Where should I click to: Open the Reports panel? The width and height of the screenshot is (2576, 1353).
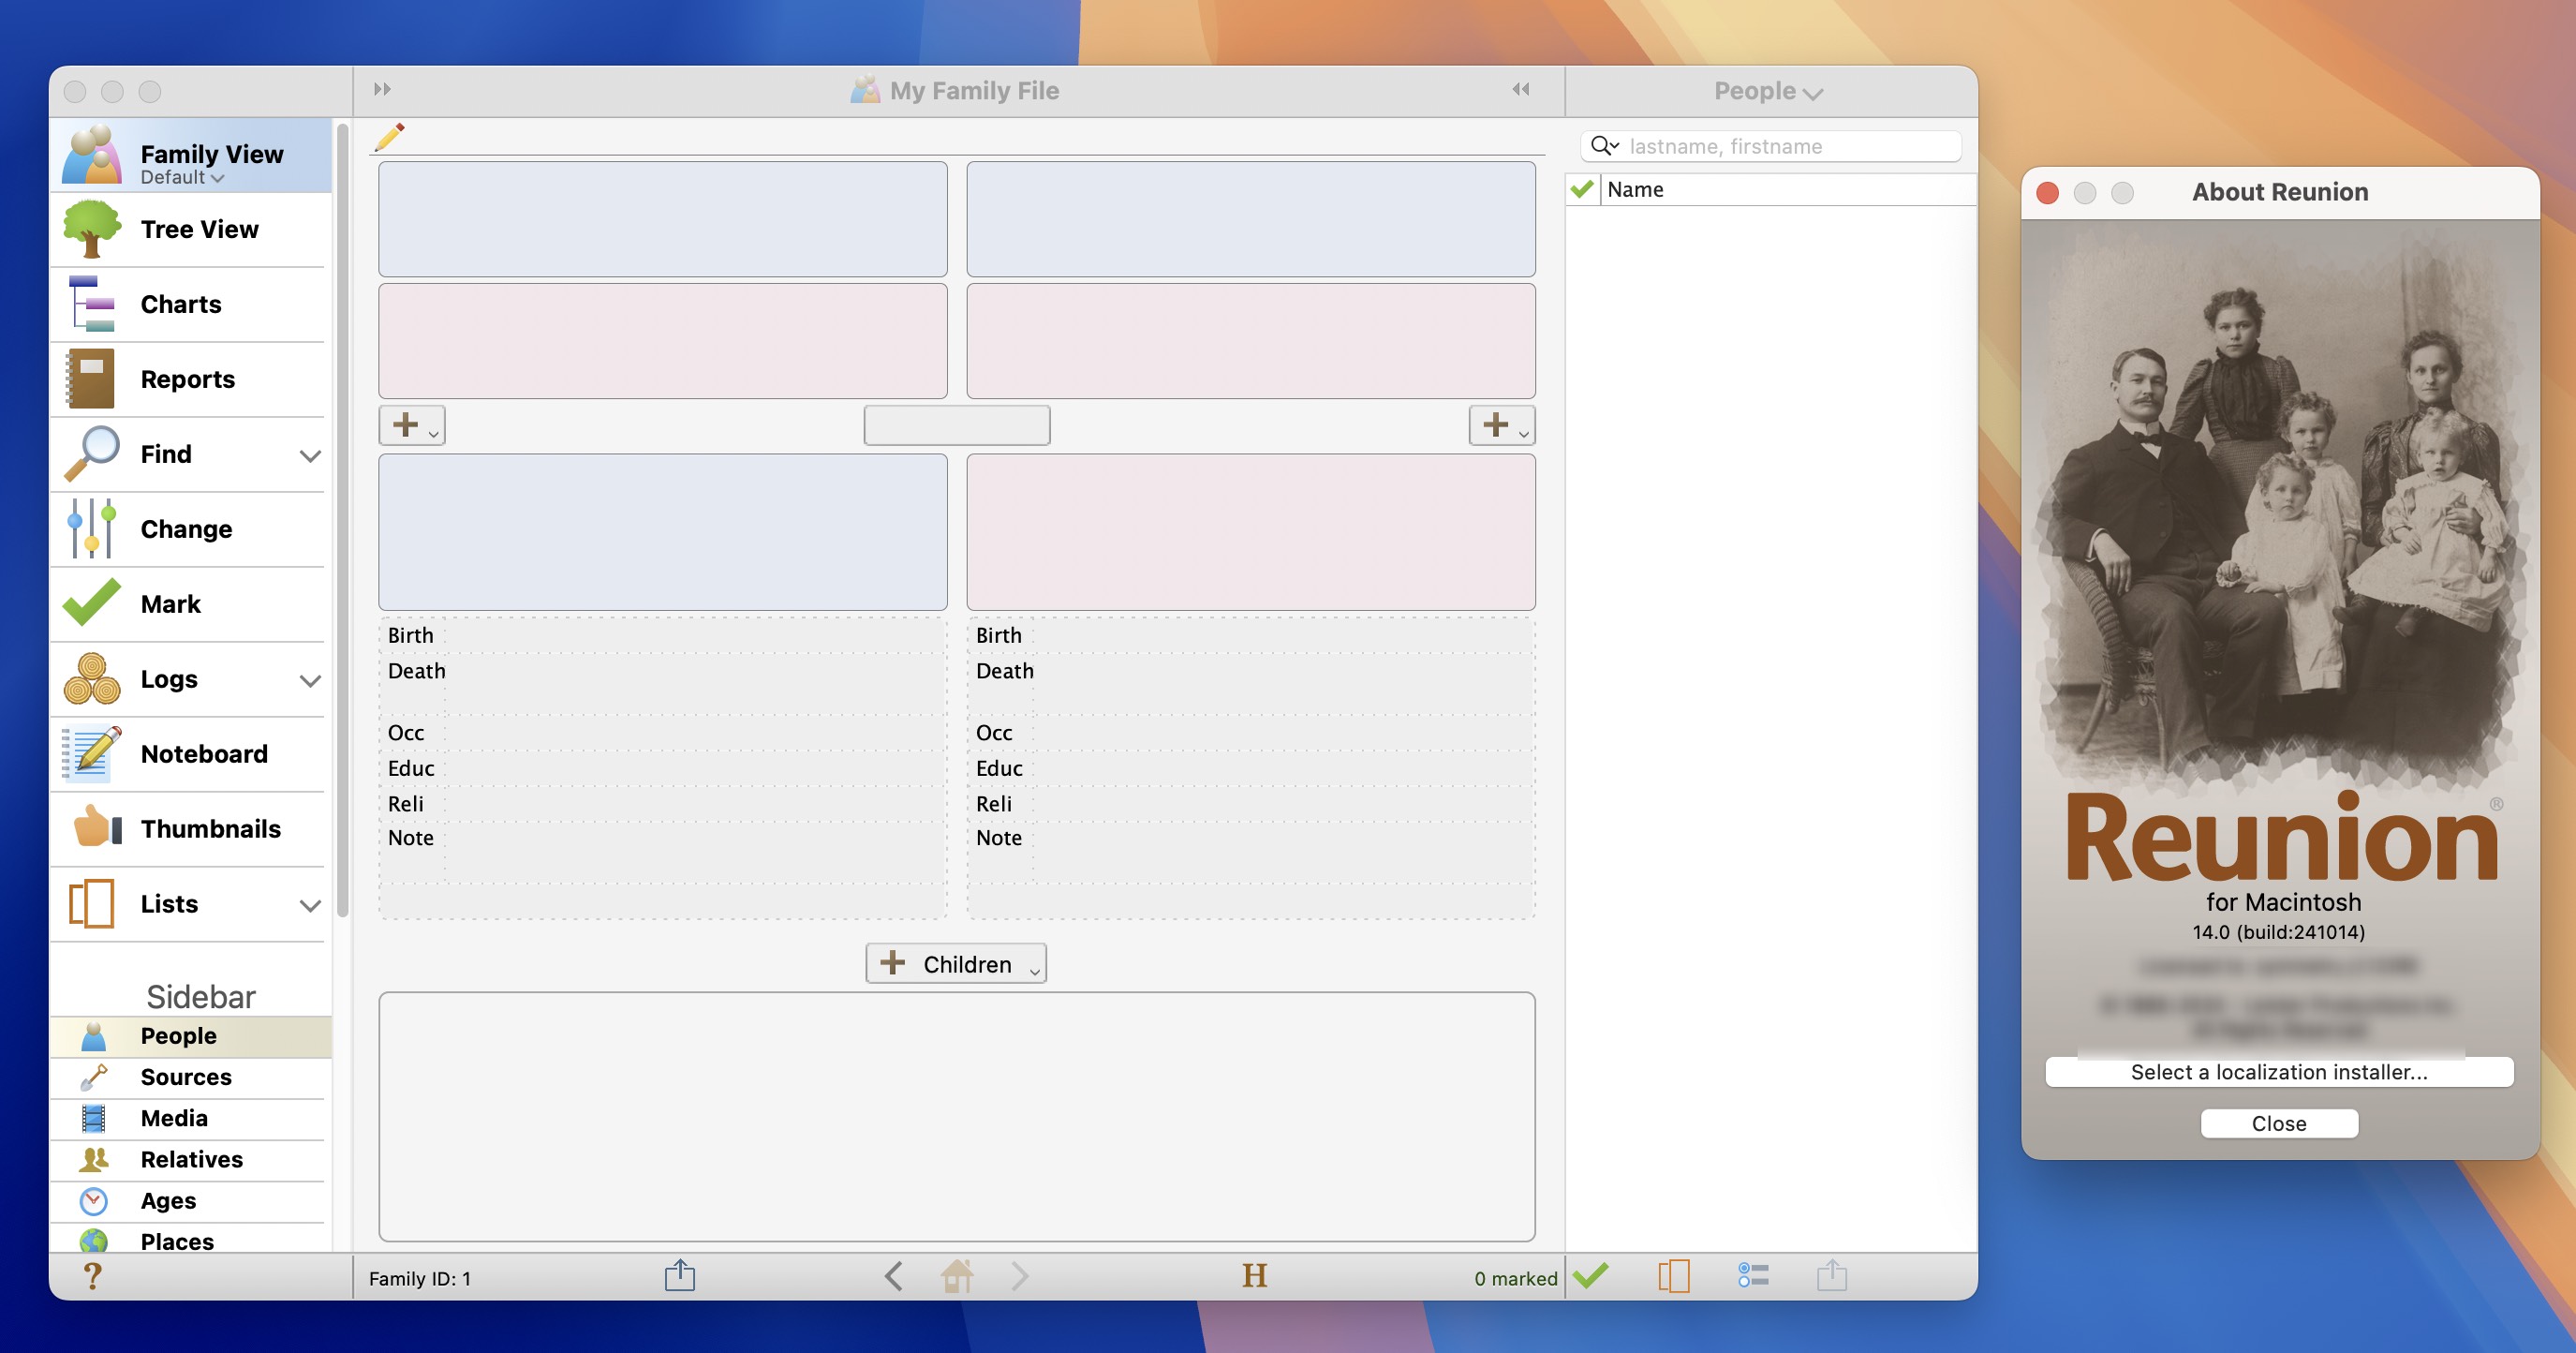click(185, 379)
